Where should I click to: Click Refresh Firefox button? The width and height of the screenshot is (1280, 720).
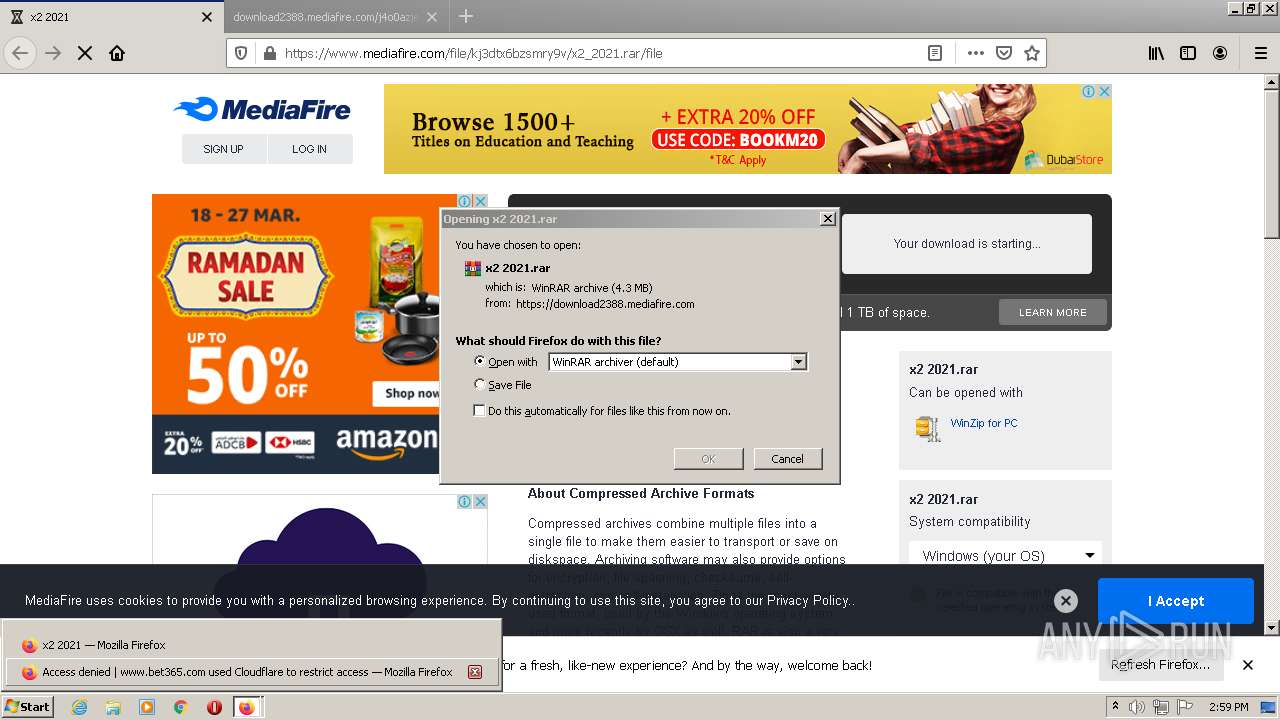click(x=1160, y=665)
